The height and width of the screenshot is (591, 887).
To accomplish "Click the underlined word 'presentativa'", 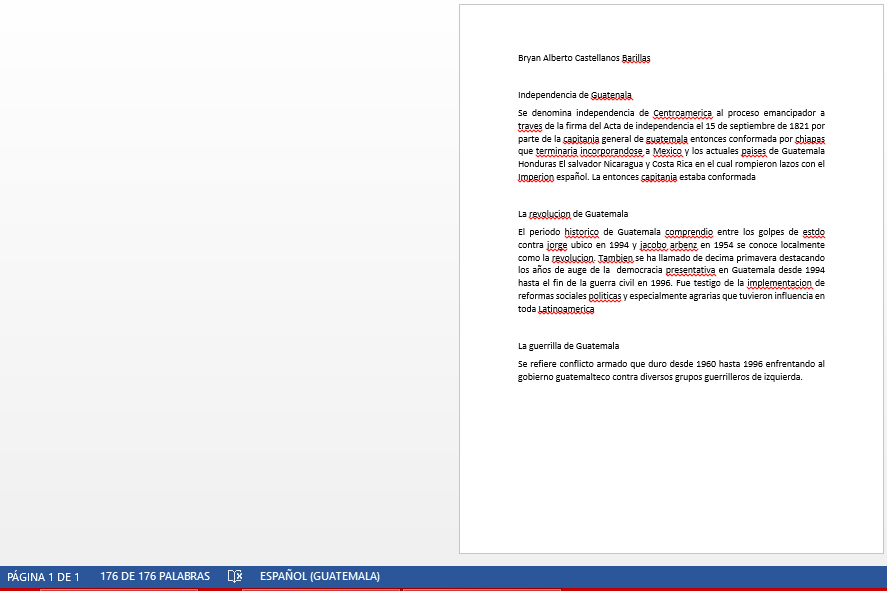I will [x=690, y=270].
